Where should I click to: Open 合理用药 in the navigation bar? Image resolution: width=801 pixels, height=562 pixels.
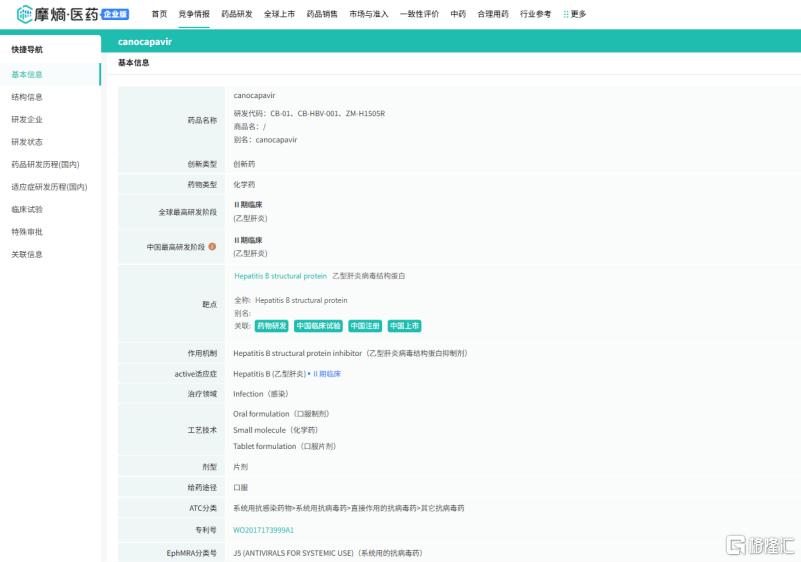pos(492,14)
